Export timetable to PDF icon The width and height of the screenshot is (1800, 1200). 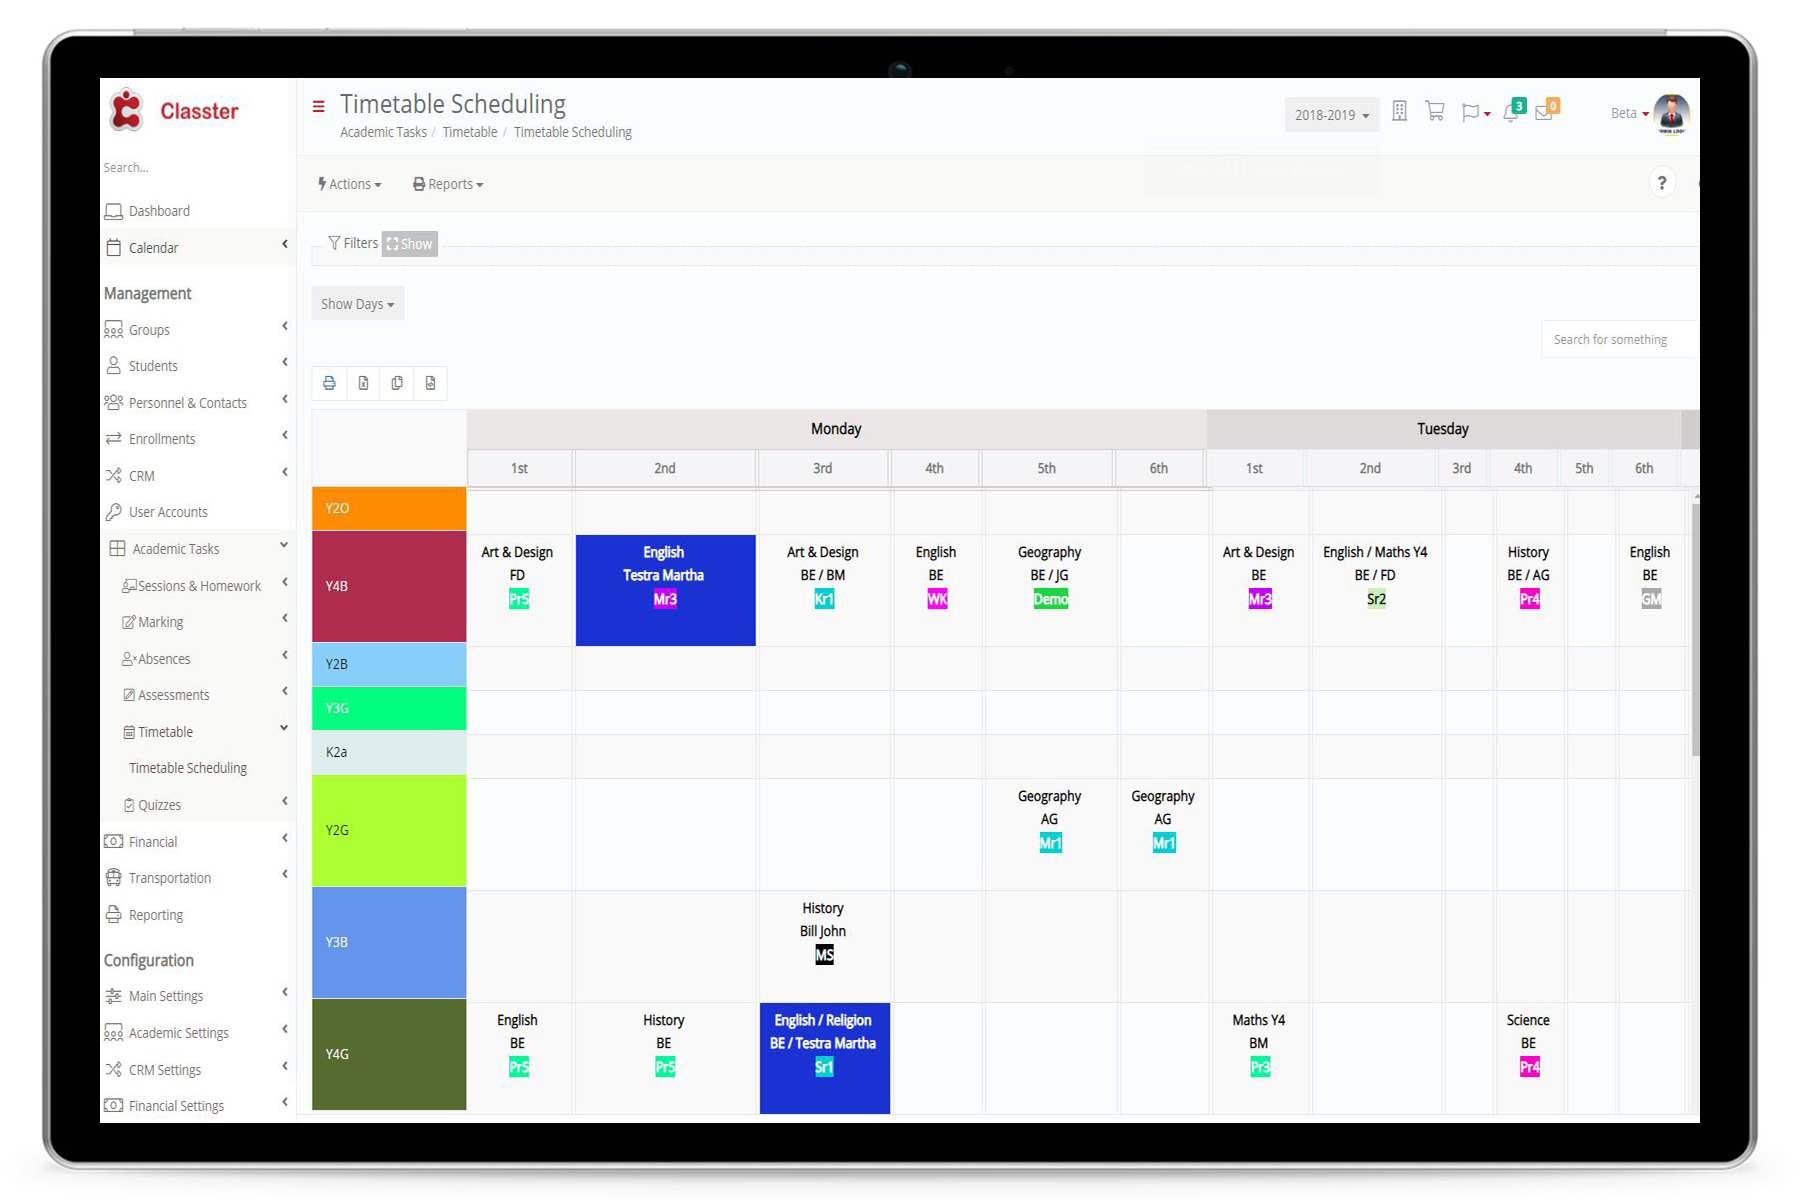click(431, 383)
